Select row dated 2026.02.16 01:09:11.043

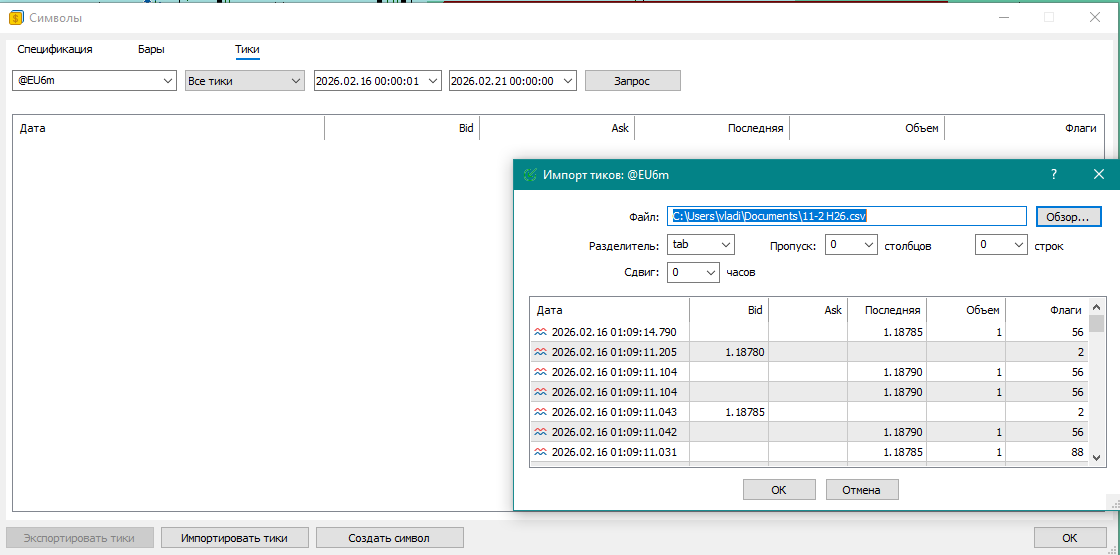809,412
